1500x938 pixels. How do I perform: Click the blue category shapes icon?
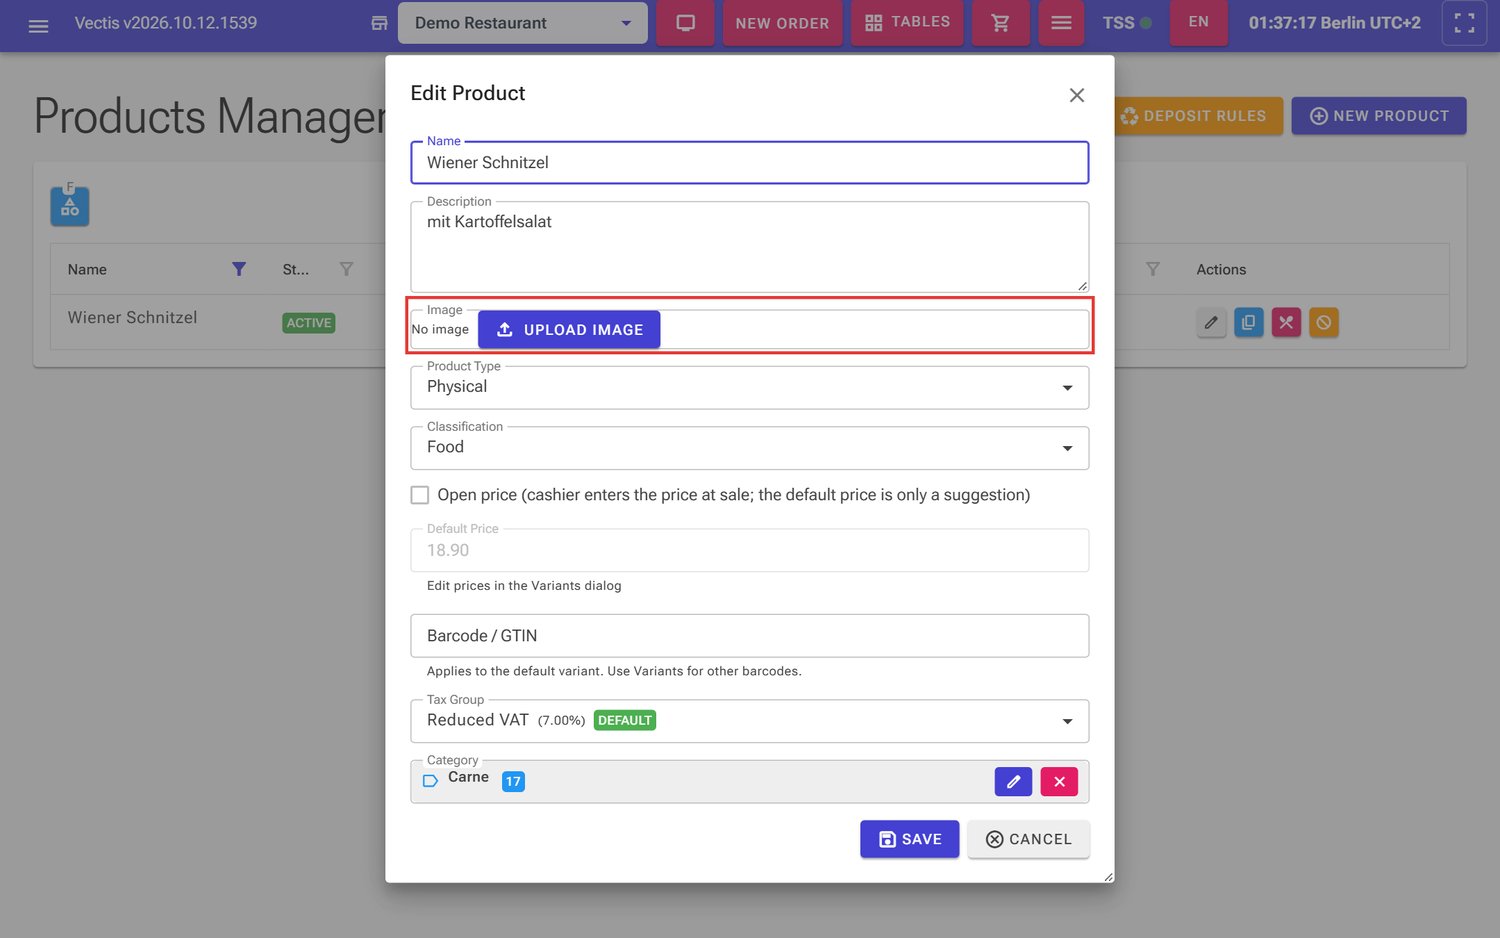pos(70,205)
